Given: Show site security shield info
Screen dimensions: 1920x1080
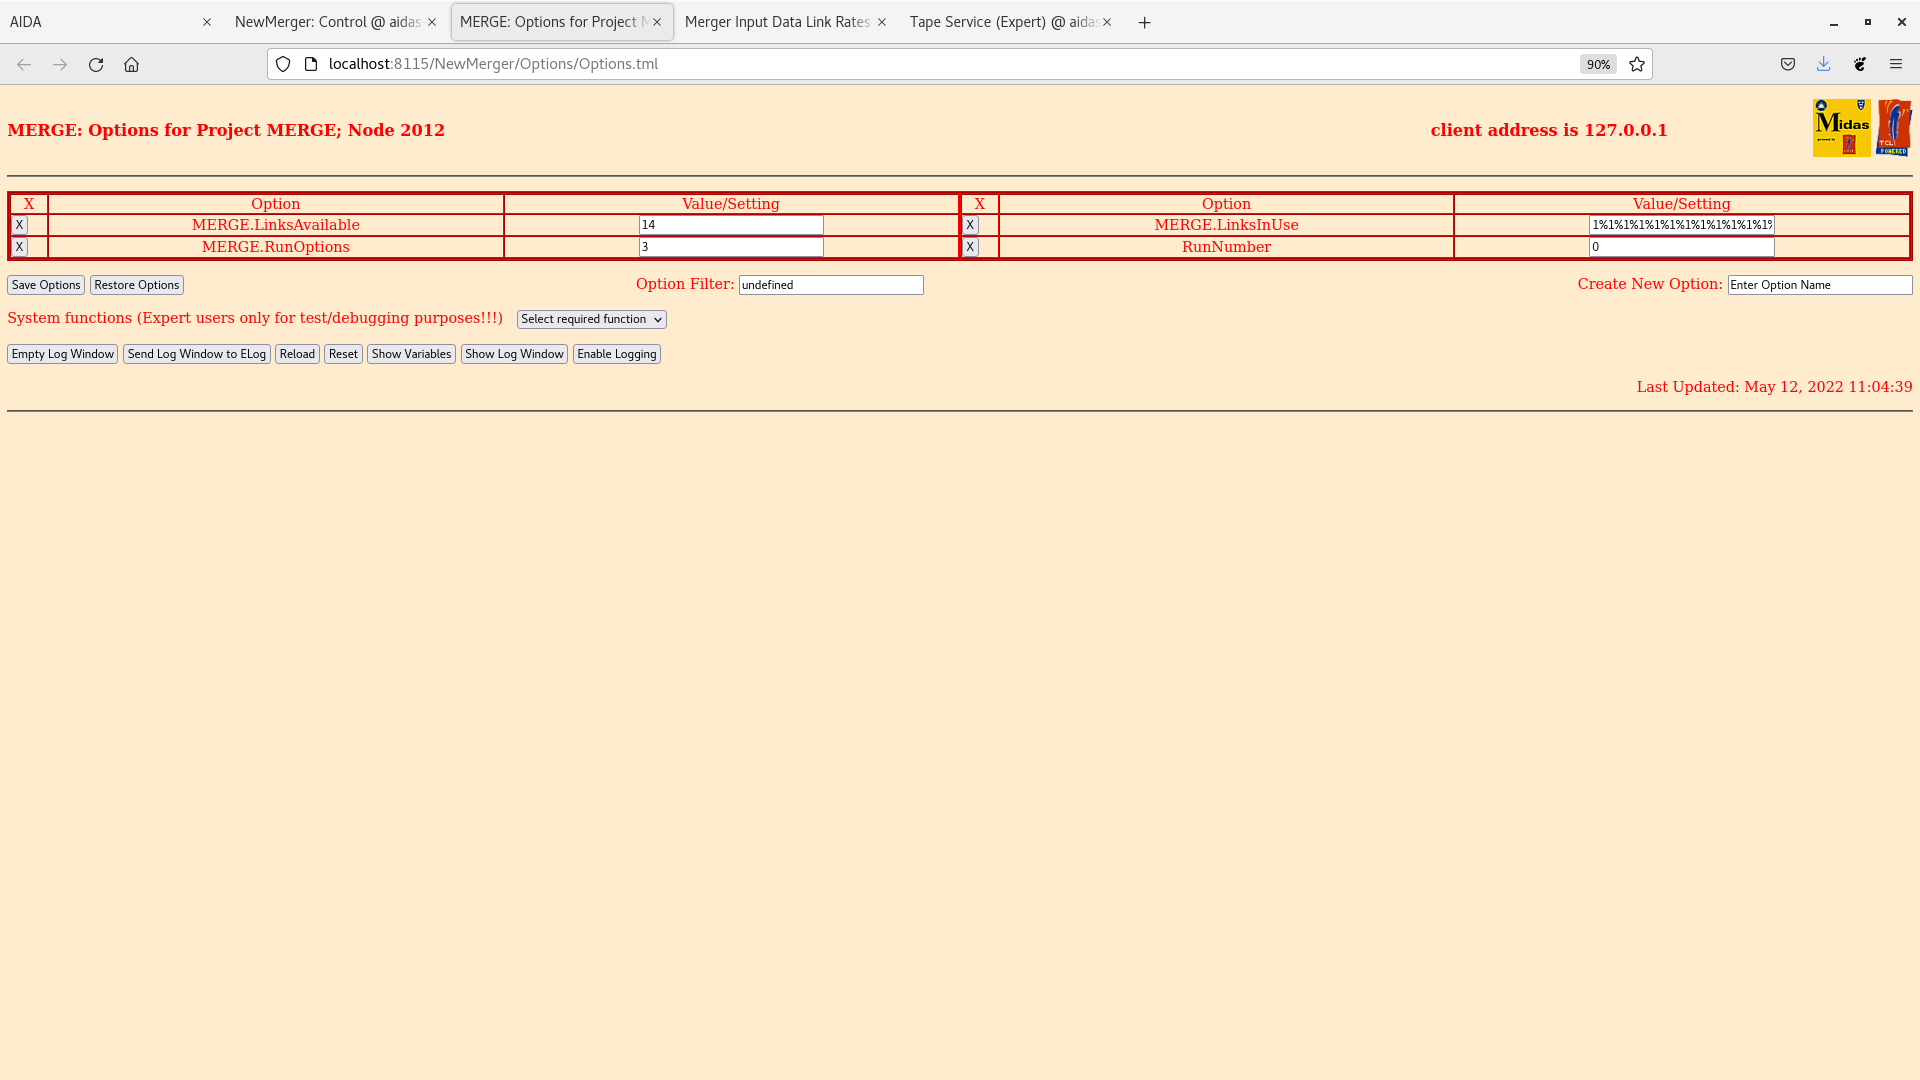Looking at the screenshot, I should (283, 64).
